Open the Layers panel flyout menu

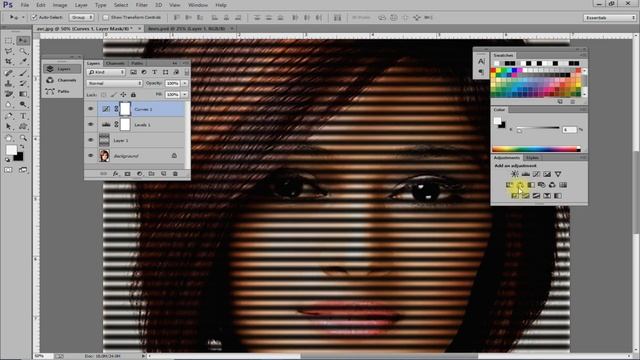pyautogui.click(x=186, y=63)
